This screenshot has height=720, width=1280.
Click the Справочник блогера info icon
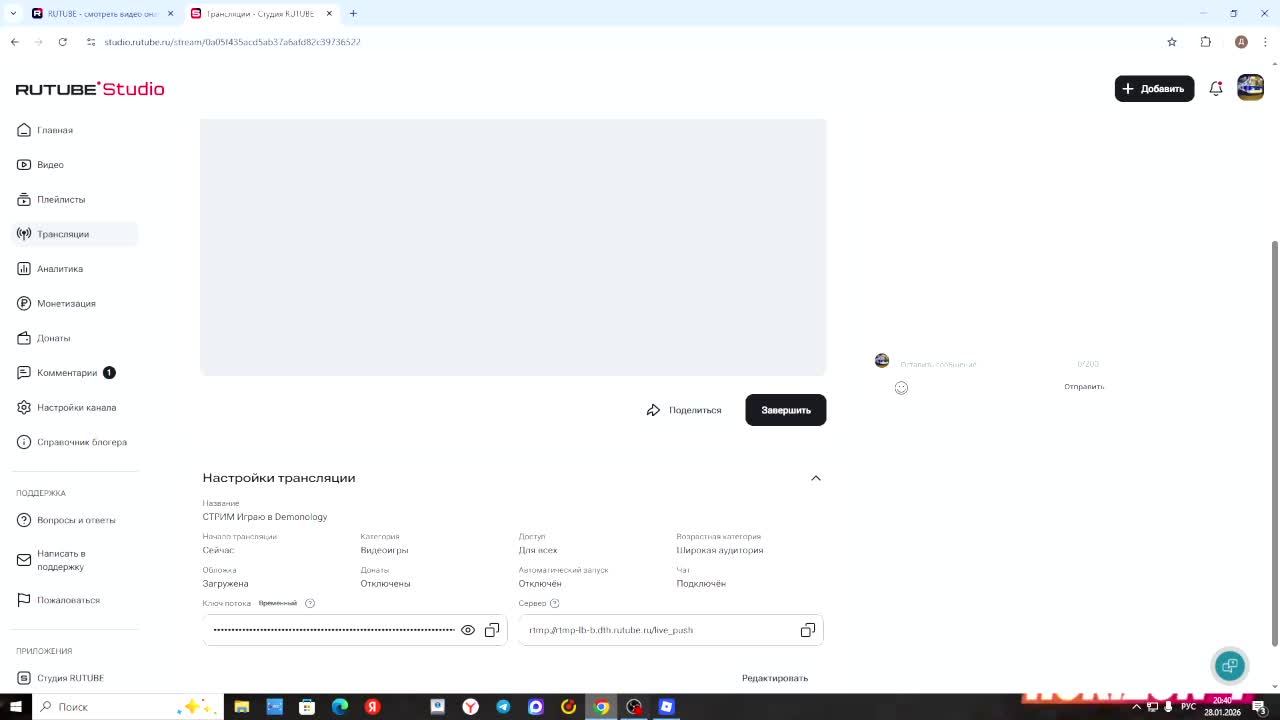pos(24,442)
